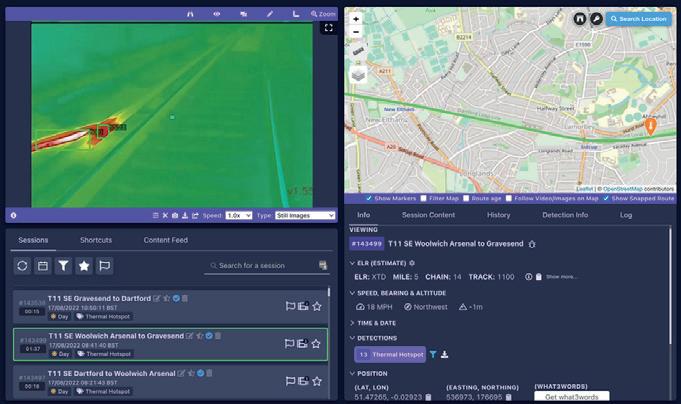The image size is (681, 404).
Task: Collapse the Detections section
Action: click(x=352, y=338)
